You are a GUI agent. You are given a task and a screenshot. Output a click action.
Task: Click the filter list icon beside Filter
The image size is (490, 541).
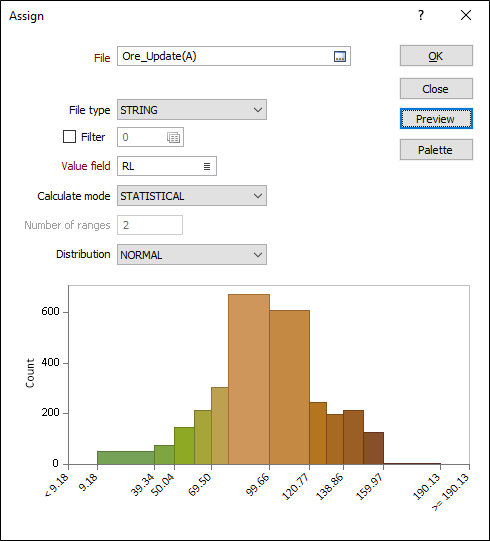point(173,137)
